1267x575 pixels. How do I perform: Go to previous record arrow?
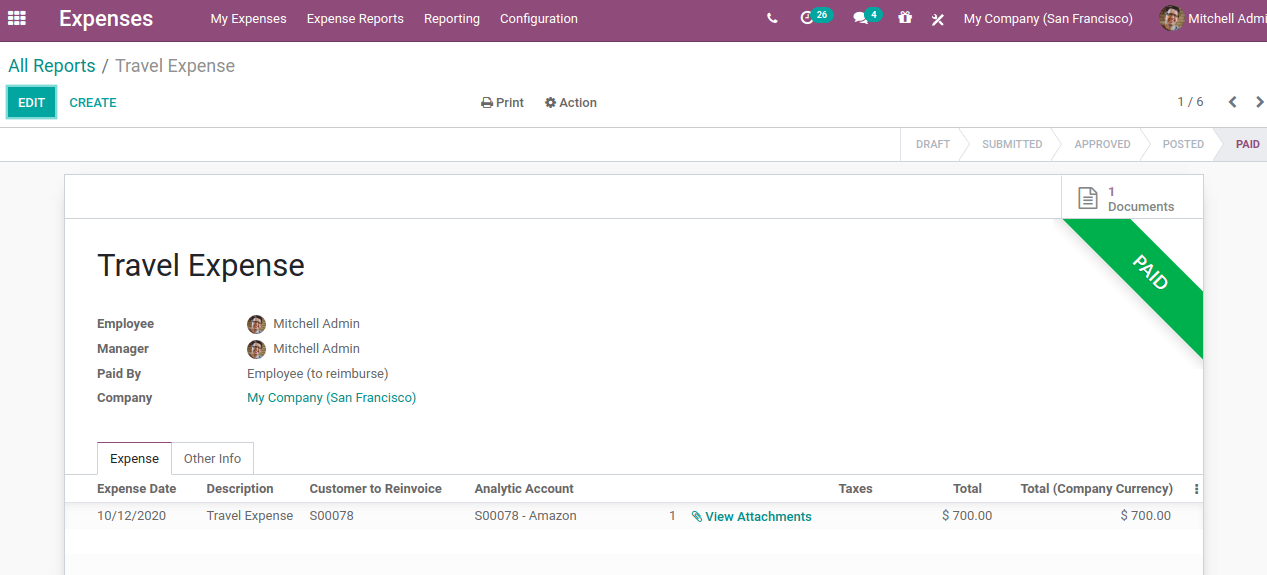tap(1233, 102)
